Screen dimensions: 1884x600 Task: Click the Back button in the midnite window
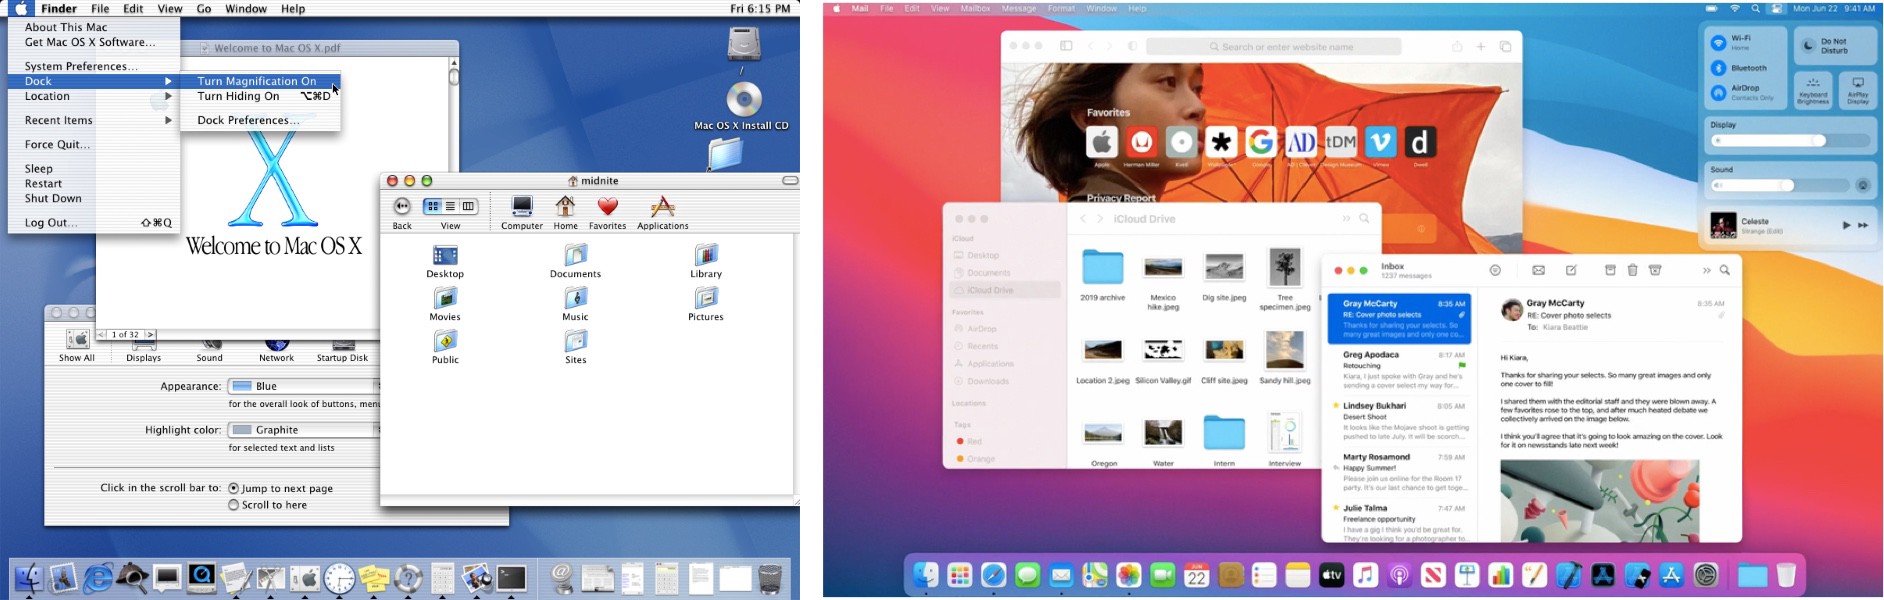402,213
